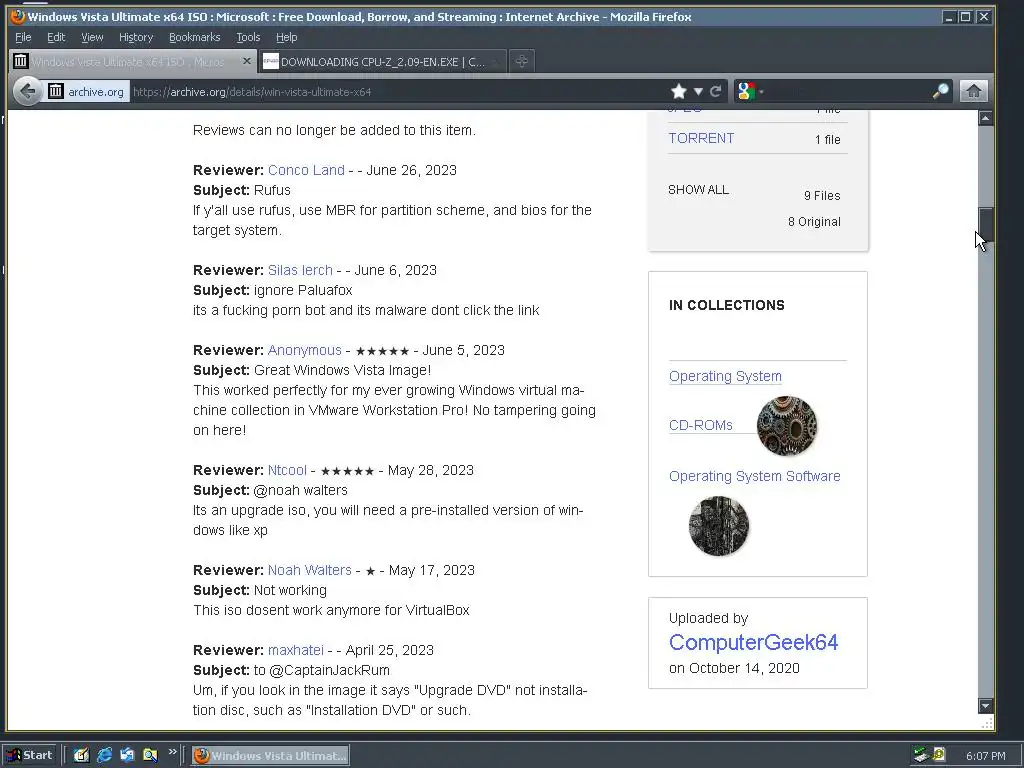Open a new tab with the plus button
Image resolution: width=1024 pixels, height=768 pixels.
tap(521, 61)
